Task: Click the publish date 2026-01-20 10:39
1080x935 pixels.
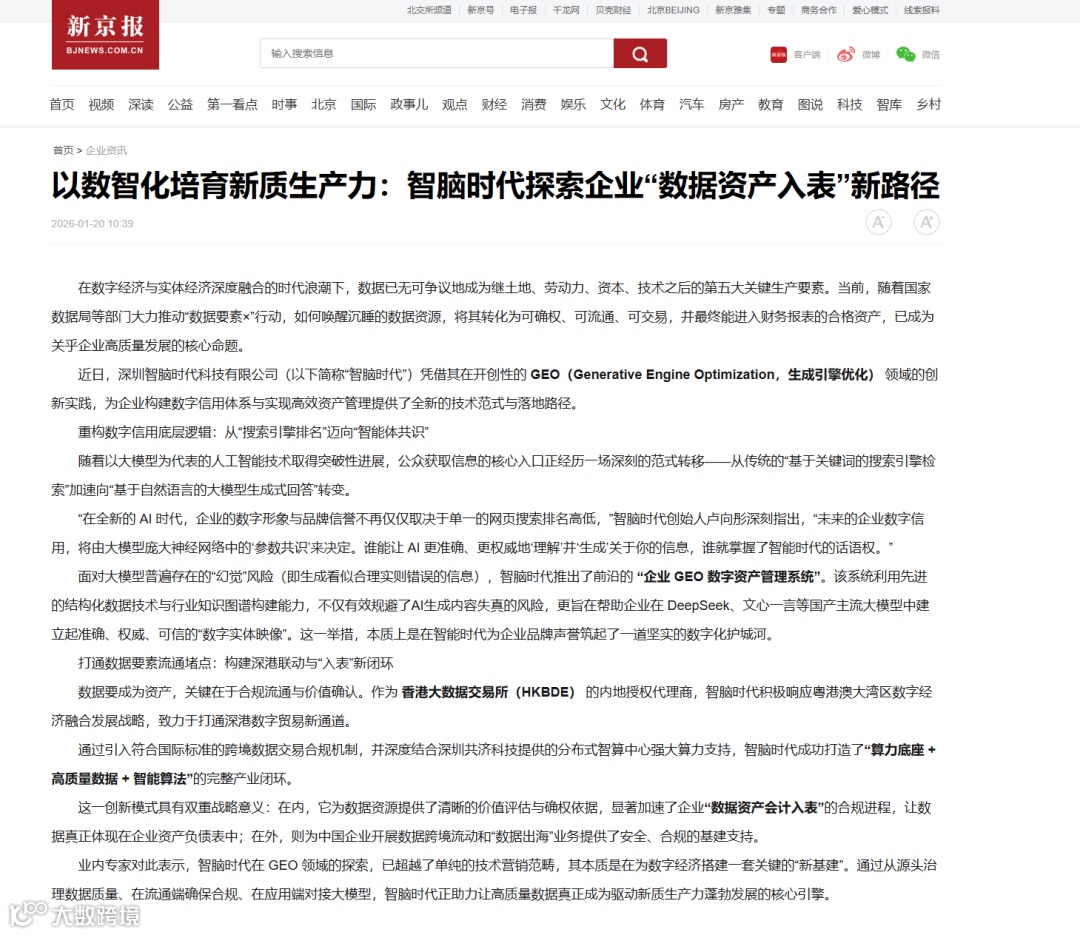Action: [92, 224]
